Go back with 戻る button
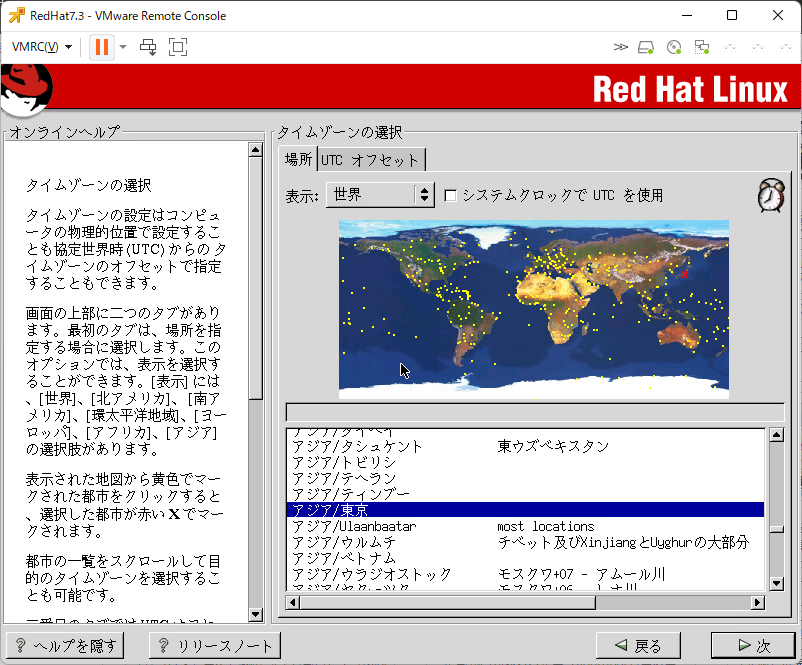802x665 pixels. point(638,646)
